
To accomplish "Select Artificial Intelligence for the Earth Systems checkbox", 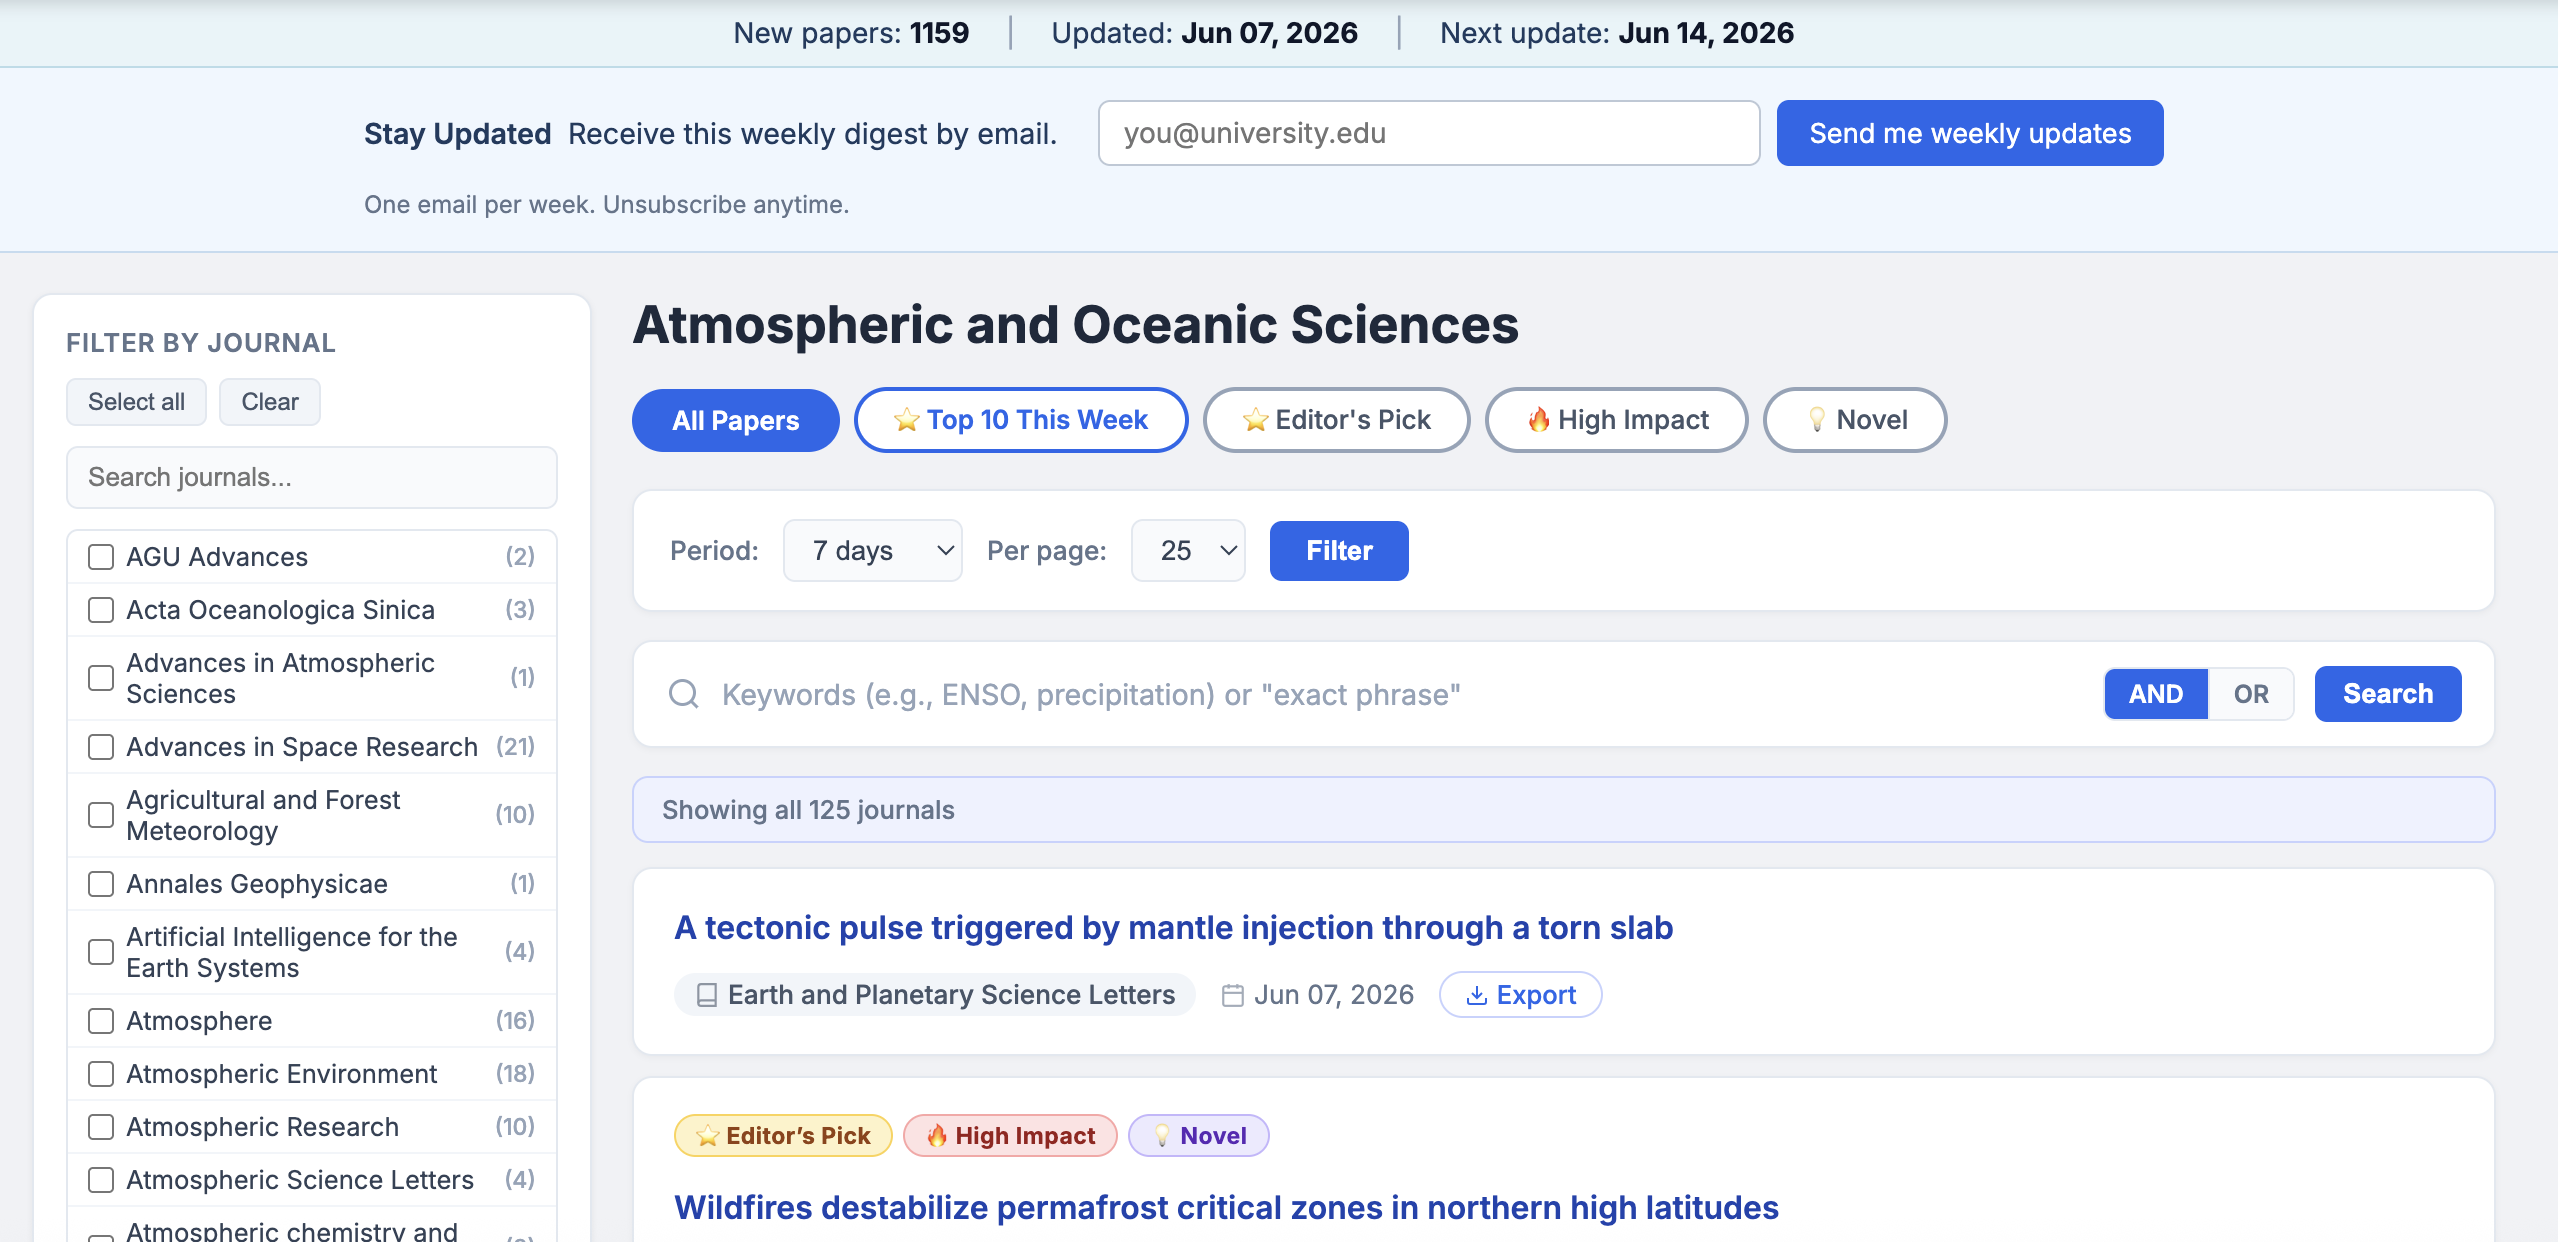I will tap(101, 952).
